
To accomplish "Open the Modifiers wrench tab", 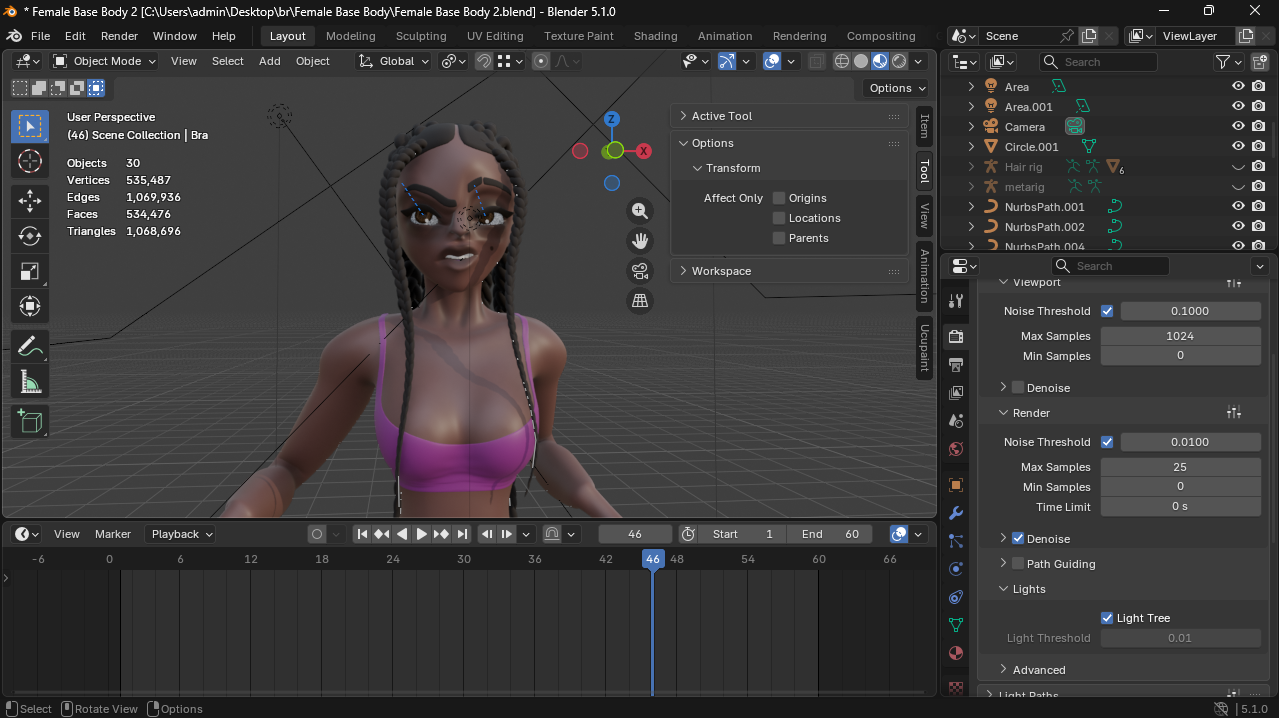I will click(956, 513).
